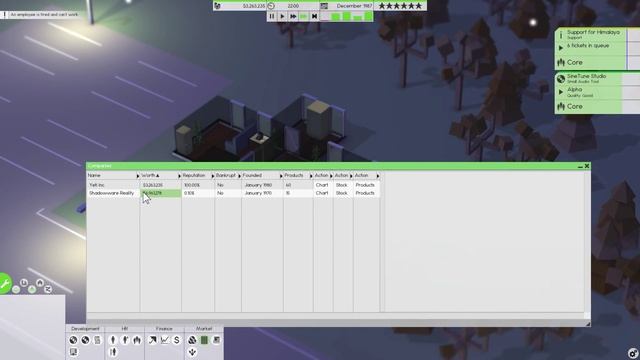Set game speed to fast forward
640x360 pixels.
click(293, 16)
